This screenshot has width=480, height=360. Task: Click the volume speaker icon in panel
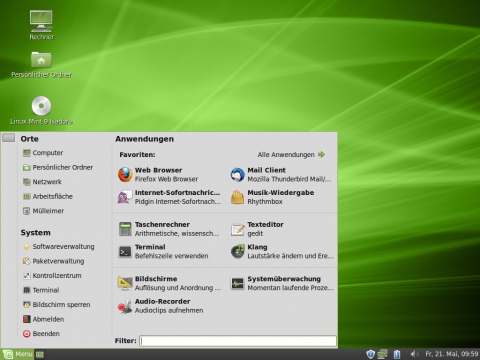pyautogui.click(x=414, y=354)
